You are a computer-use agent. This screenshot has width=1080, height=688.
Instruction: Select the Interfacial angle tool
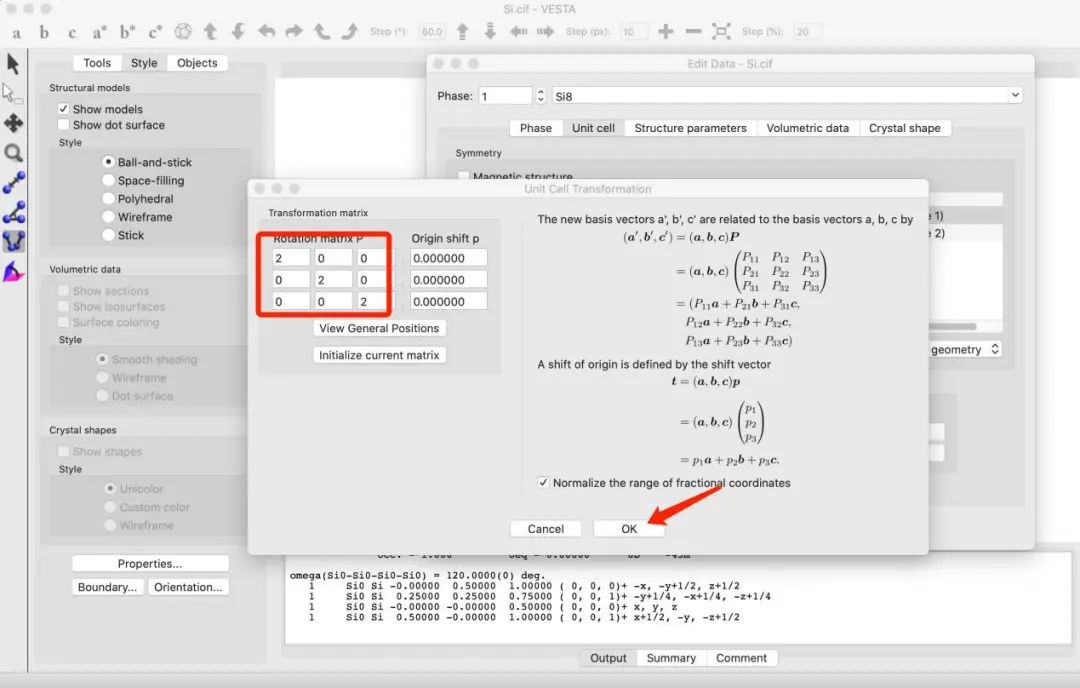pos(14,272)
